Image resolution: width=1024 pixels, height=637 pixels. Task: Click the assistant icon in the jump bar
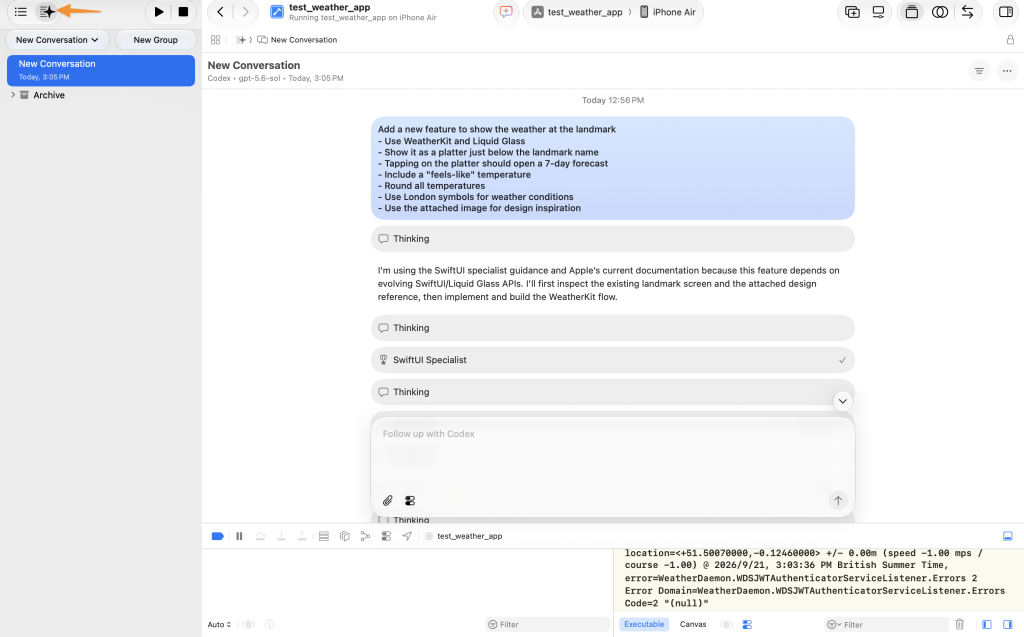(x=241, y=40)
